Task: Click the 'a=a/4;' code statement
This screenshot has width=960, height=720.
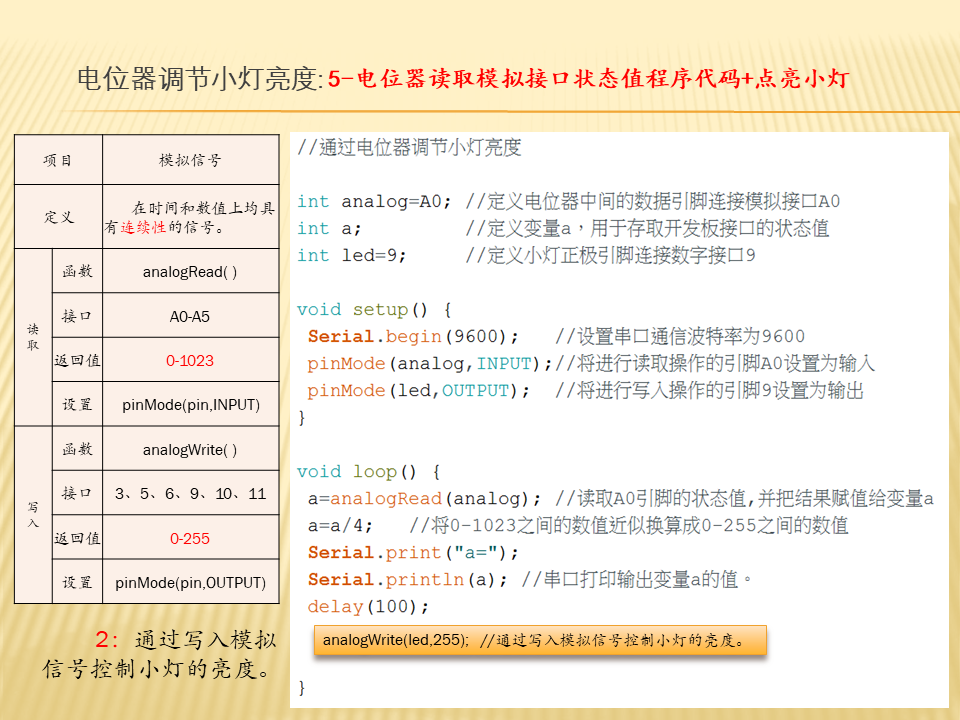Action: click(x=340, y=525)
